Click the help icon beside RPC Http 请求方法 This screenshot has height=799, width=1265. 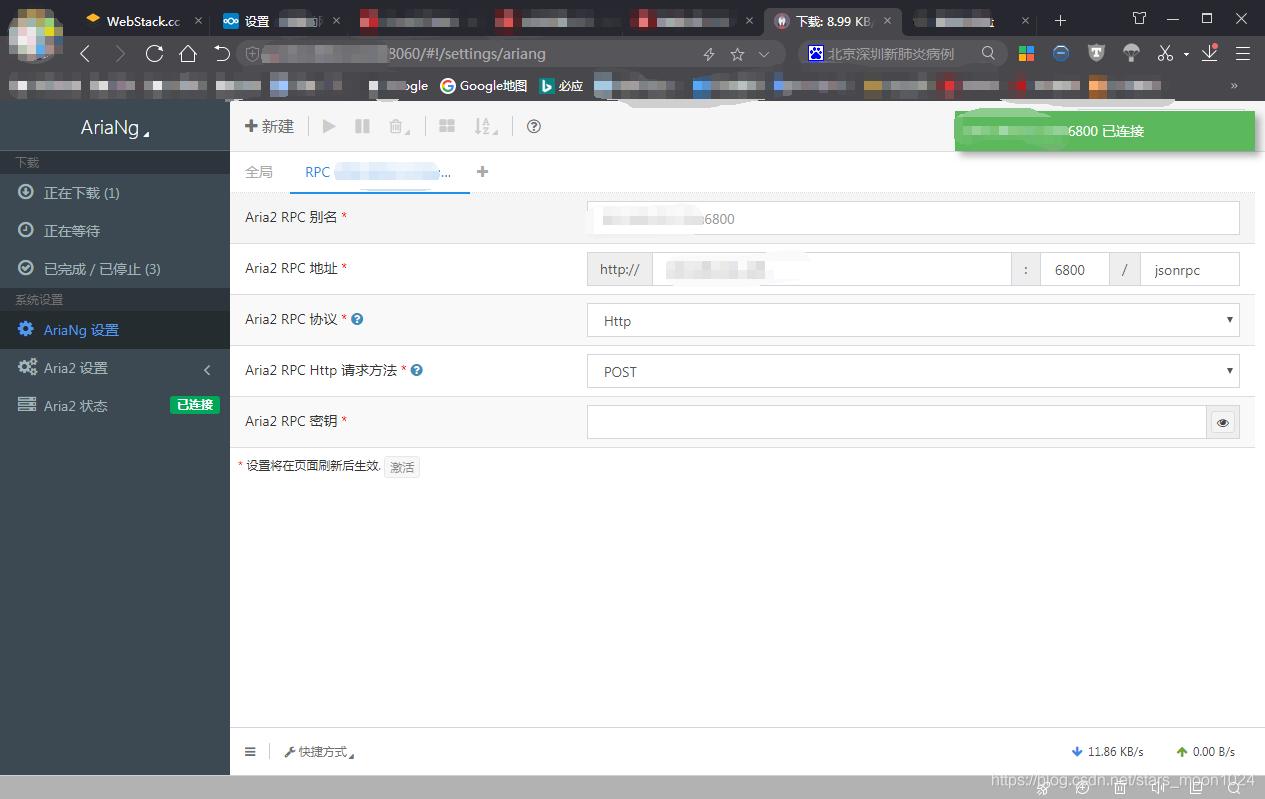[417, 369]
